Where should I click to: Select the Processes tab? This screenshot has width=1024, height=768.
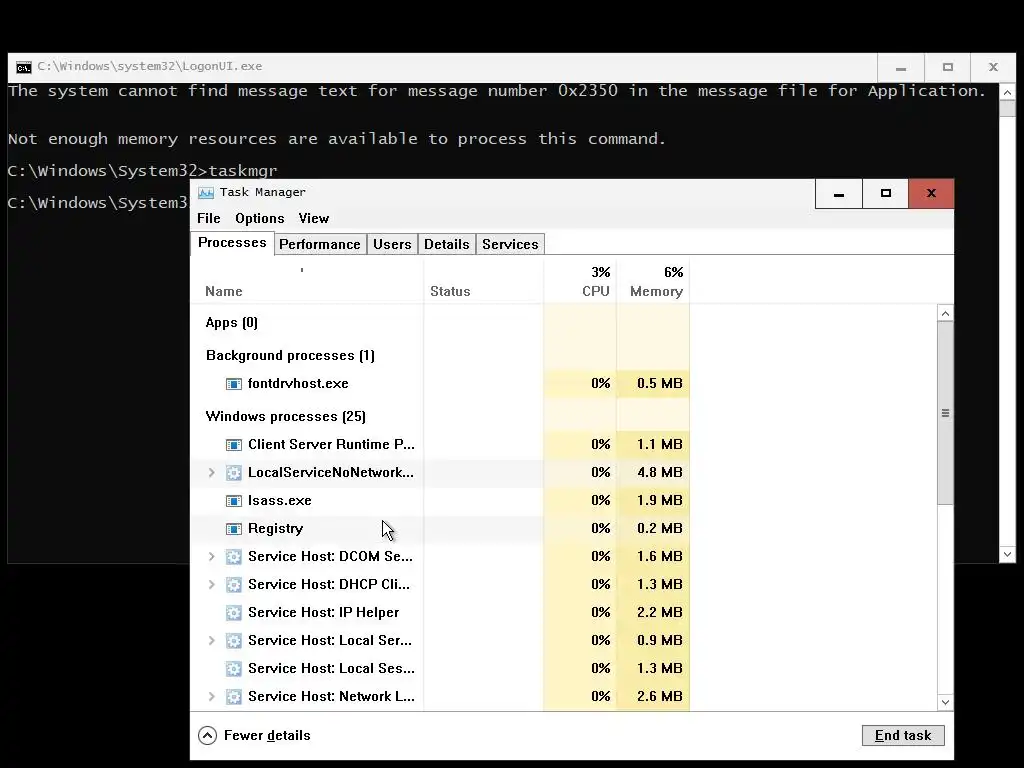tap(232, 242)
